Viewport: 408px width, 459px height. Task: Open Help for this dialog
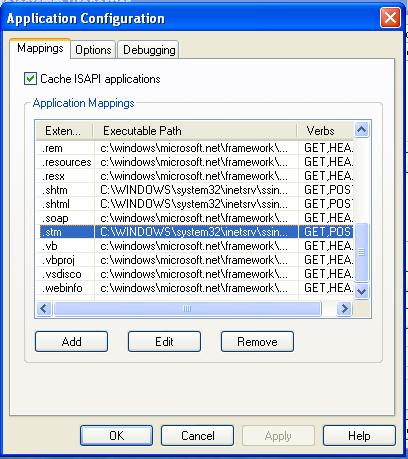pyautogui.click(x=359, y=436)
